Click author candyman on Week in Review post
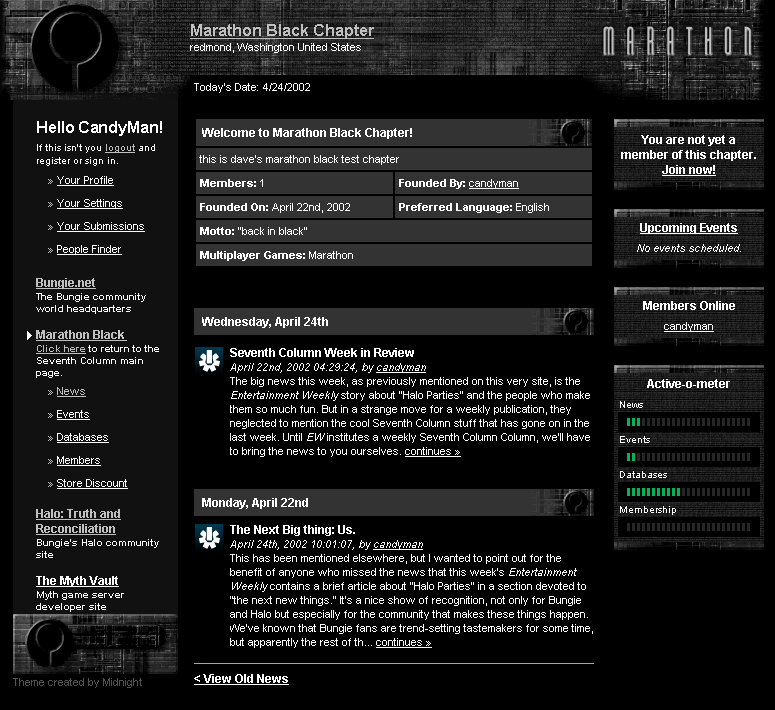This screenshot has width=775, height=710. tap(401, 367)
